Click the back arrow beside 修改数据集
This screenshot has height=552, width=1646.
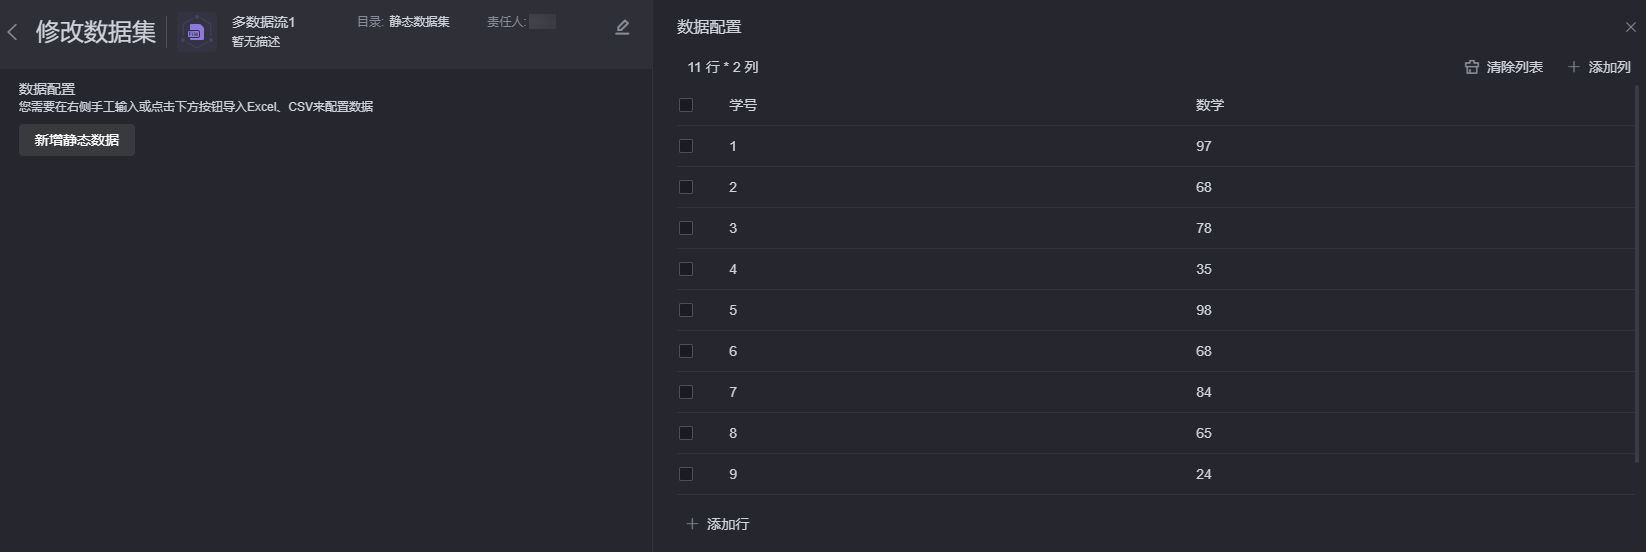tap(12, 32)
